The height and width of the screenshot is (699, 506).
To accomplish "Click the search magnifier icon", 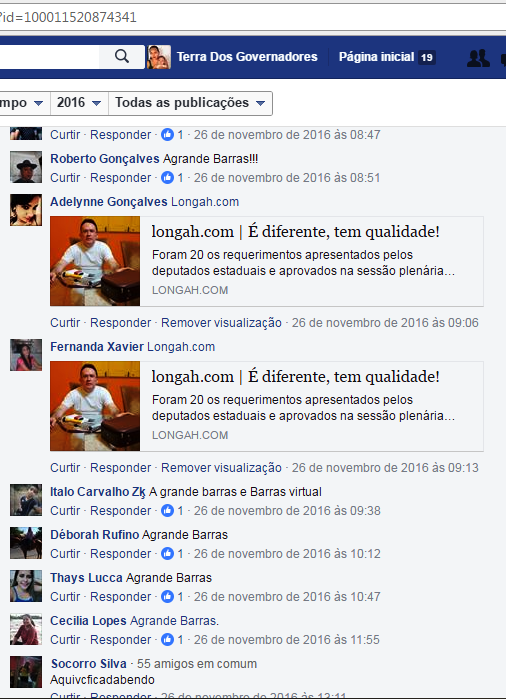I will [x=122, y=57].
